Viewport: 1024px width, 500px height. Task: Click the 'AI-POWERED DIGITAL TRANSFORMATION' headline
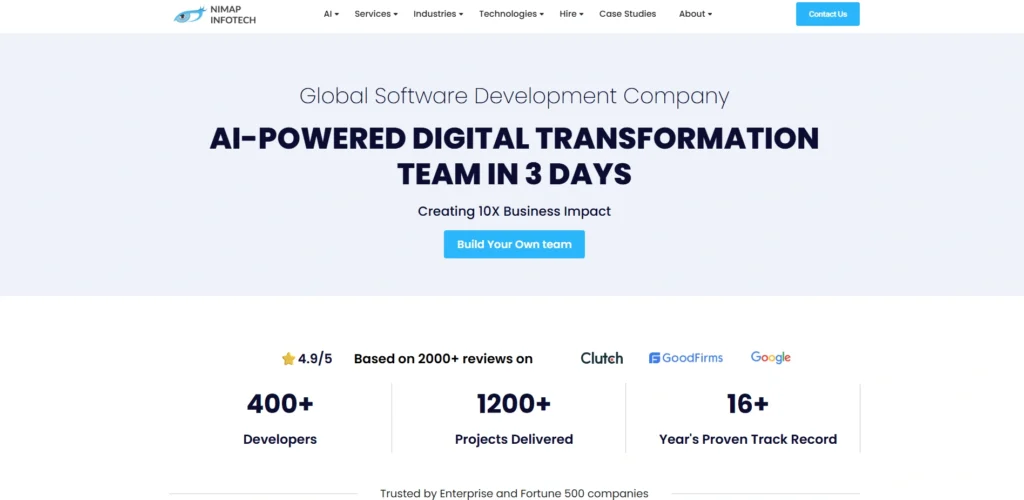[x=514, y=138]
